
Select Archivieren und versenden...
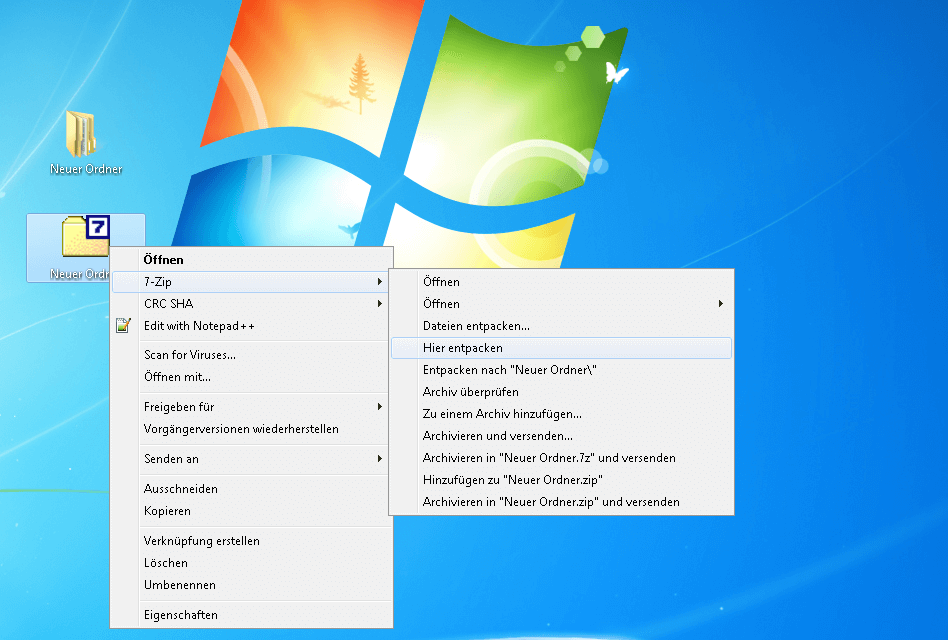[x=497, y=436]
